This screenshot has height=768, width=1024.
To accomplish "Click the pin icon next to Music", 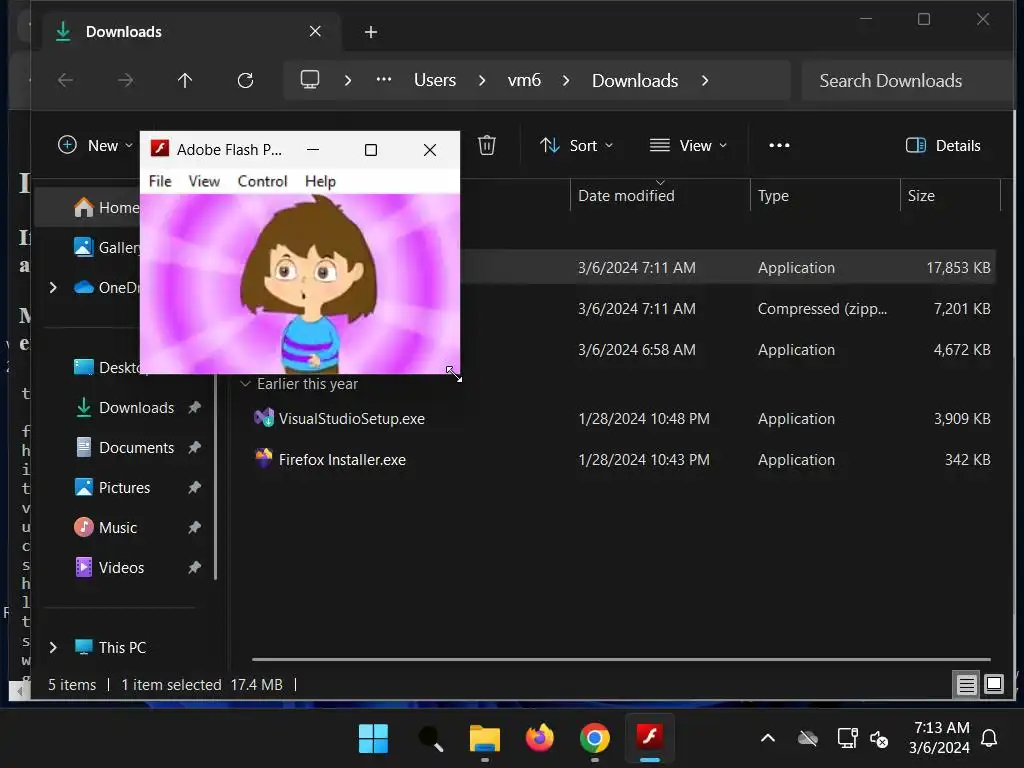I will pos(194,527).
